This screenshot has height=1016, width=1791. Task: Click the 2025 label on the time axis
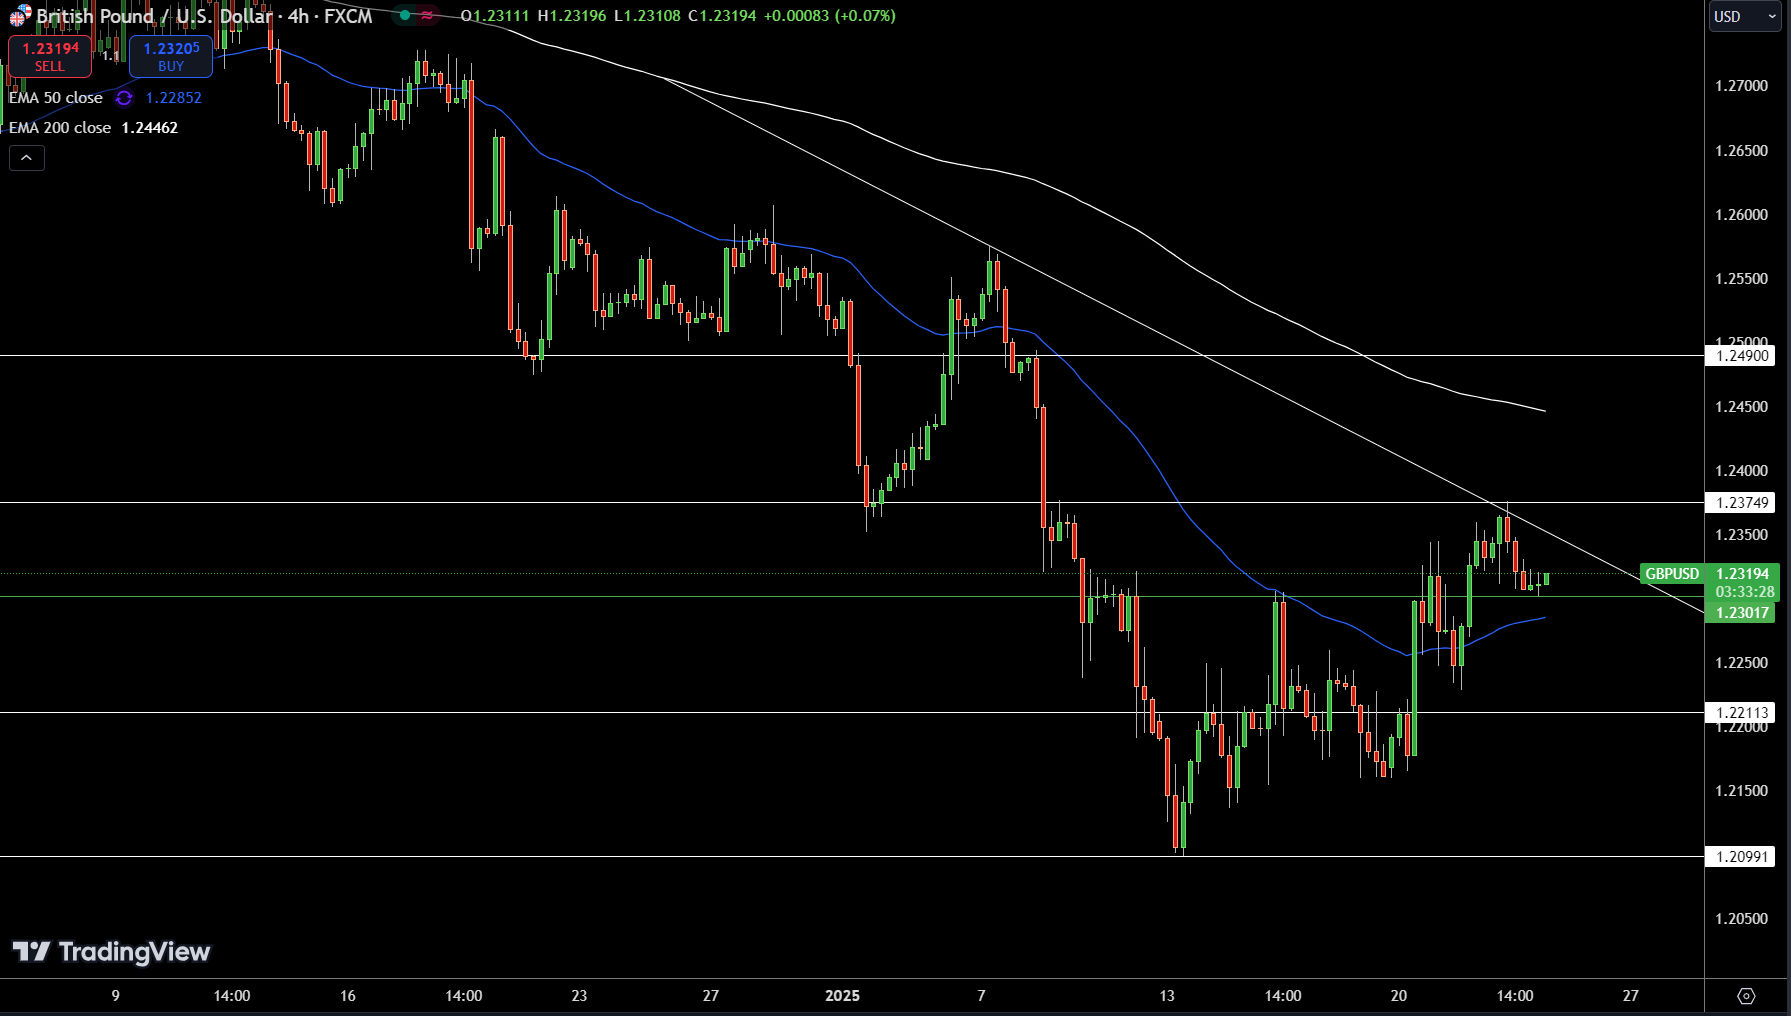point(842,996)
